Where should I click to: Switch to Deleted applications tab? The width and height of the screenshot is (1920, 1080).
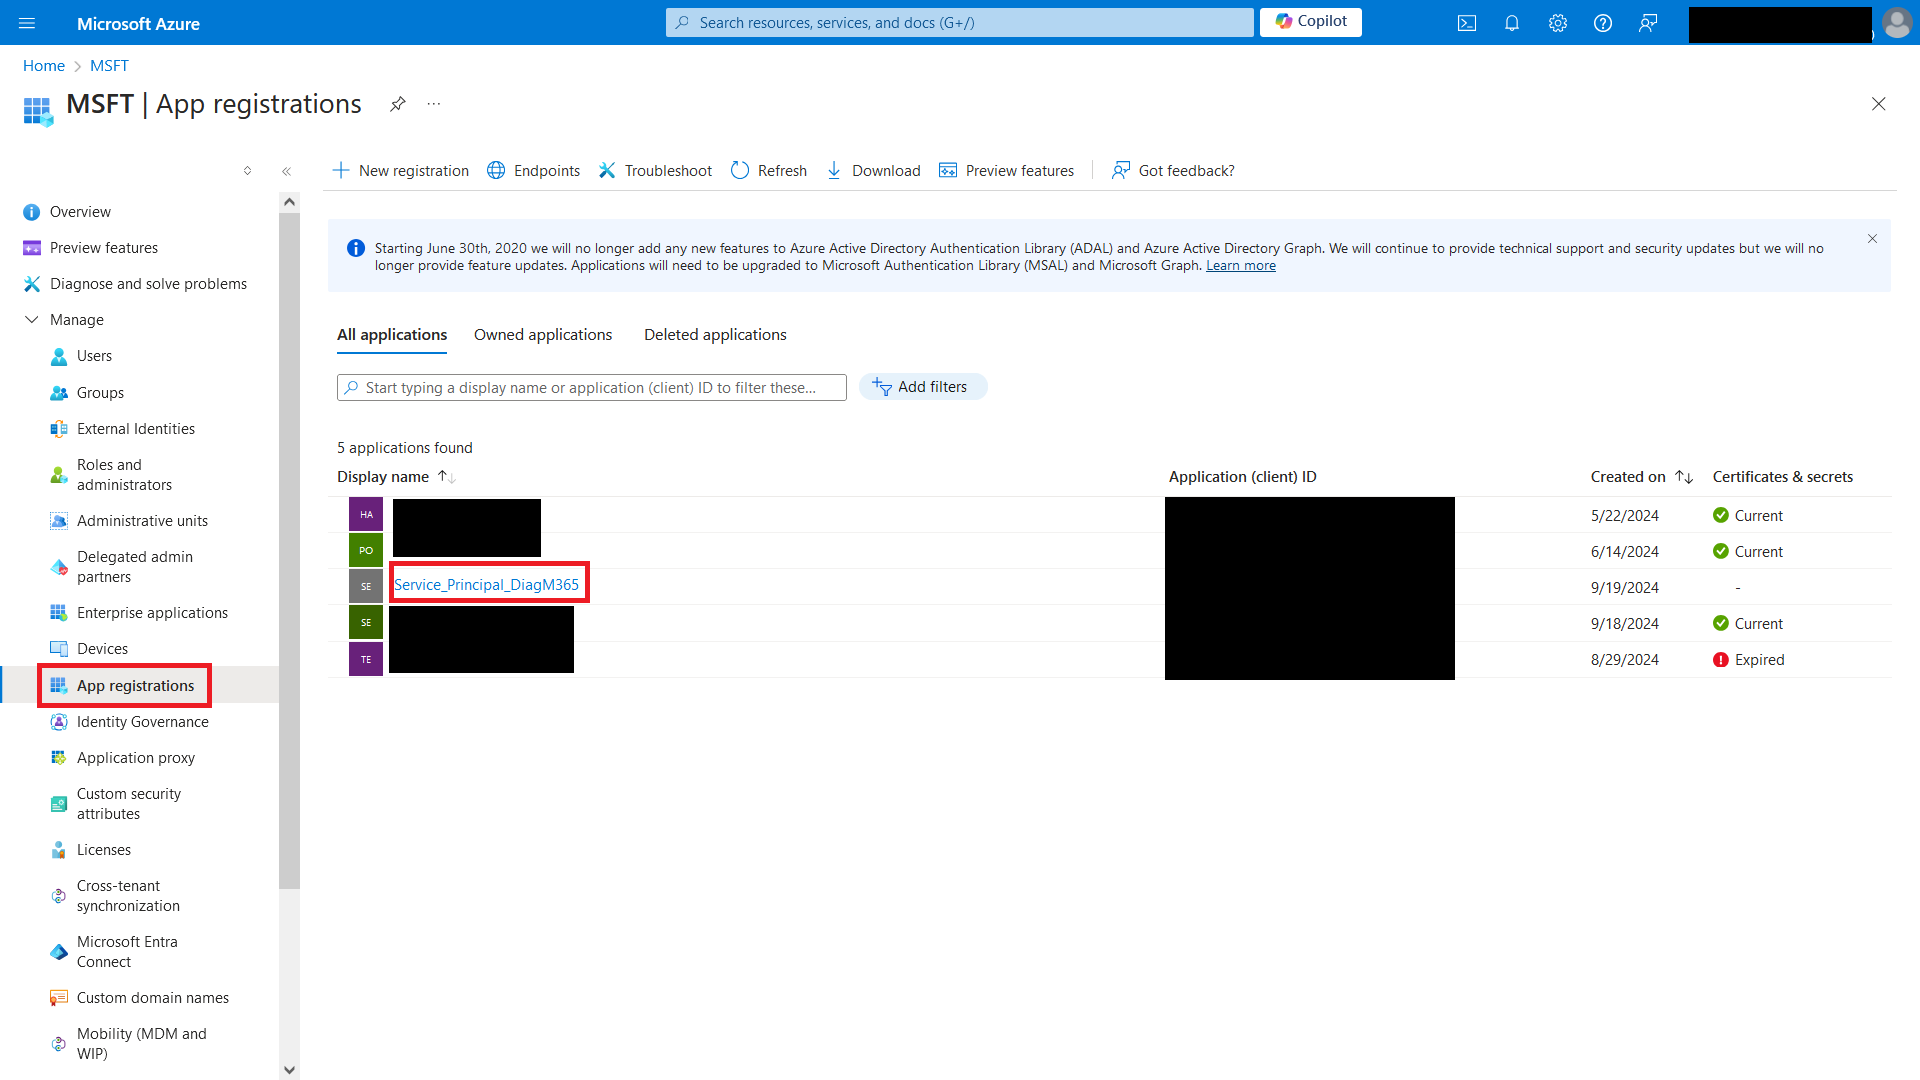click(714, 335)
